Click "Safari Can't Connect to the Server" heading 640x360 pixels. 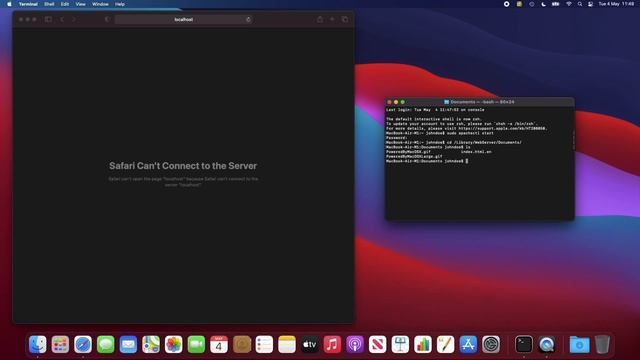point(183,166)
